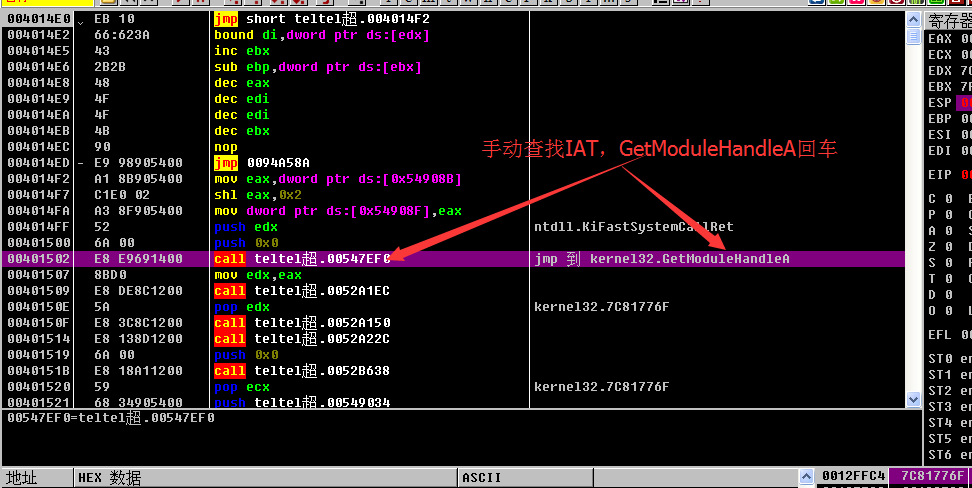Select the EFL flags register row

coord(940,335)
